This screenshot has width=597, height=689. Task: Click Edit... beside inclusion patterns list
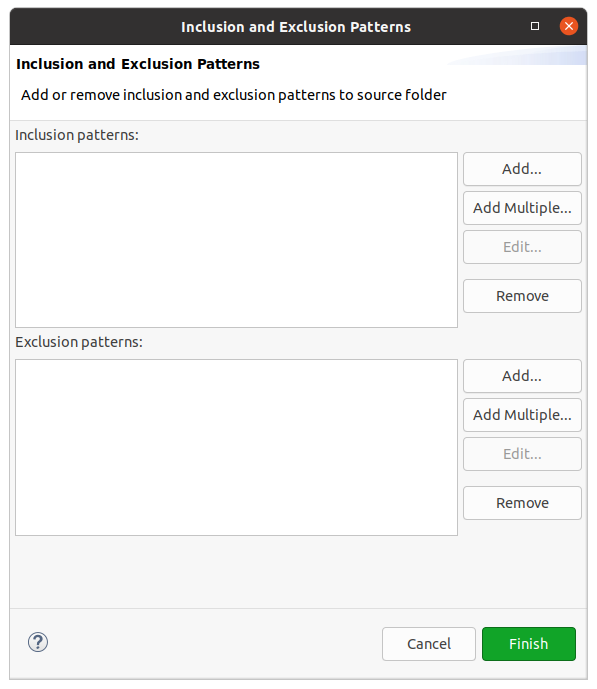tap(522, 247)
